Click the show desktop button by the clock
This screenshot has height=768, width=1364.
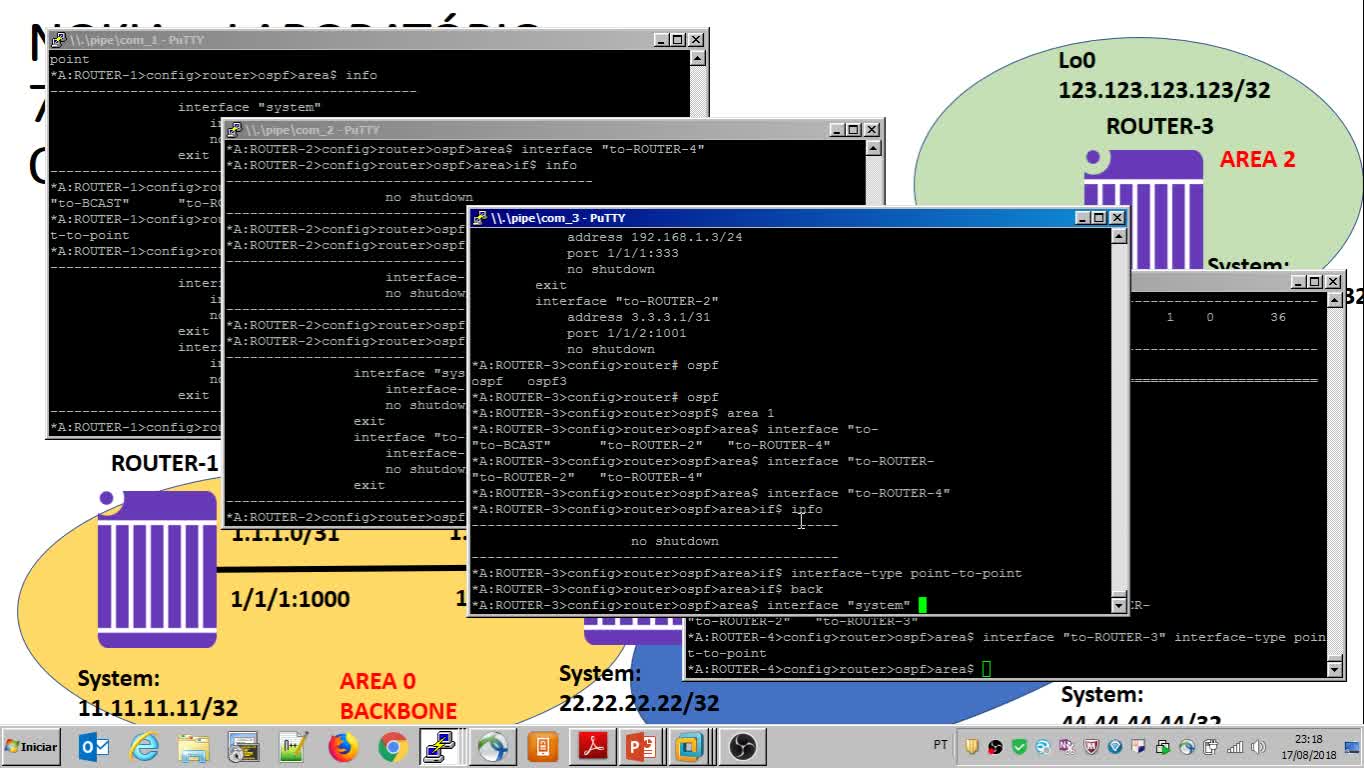click(x=1352, y=746)
